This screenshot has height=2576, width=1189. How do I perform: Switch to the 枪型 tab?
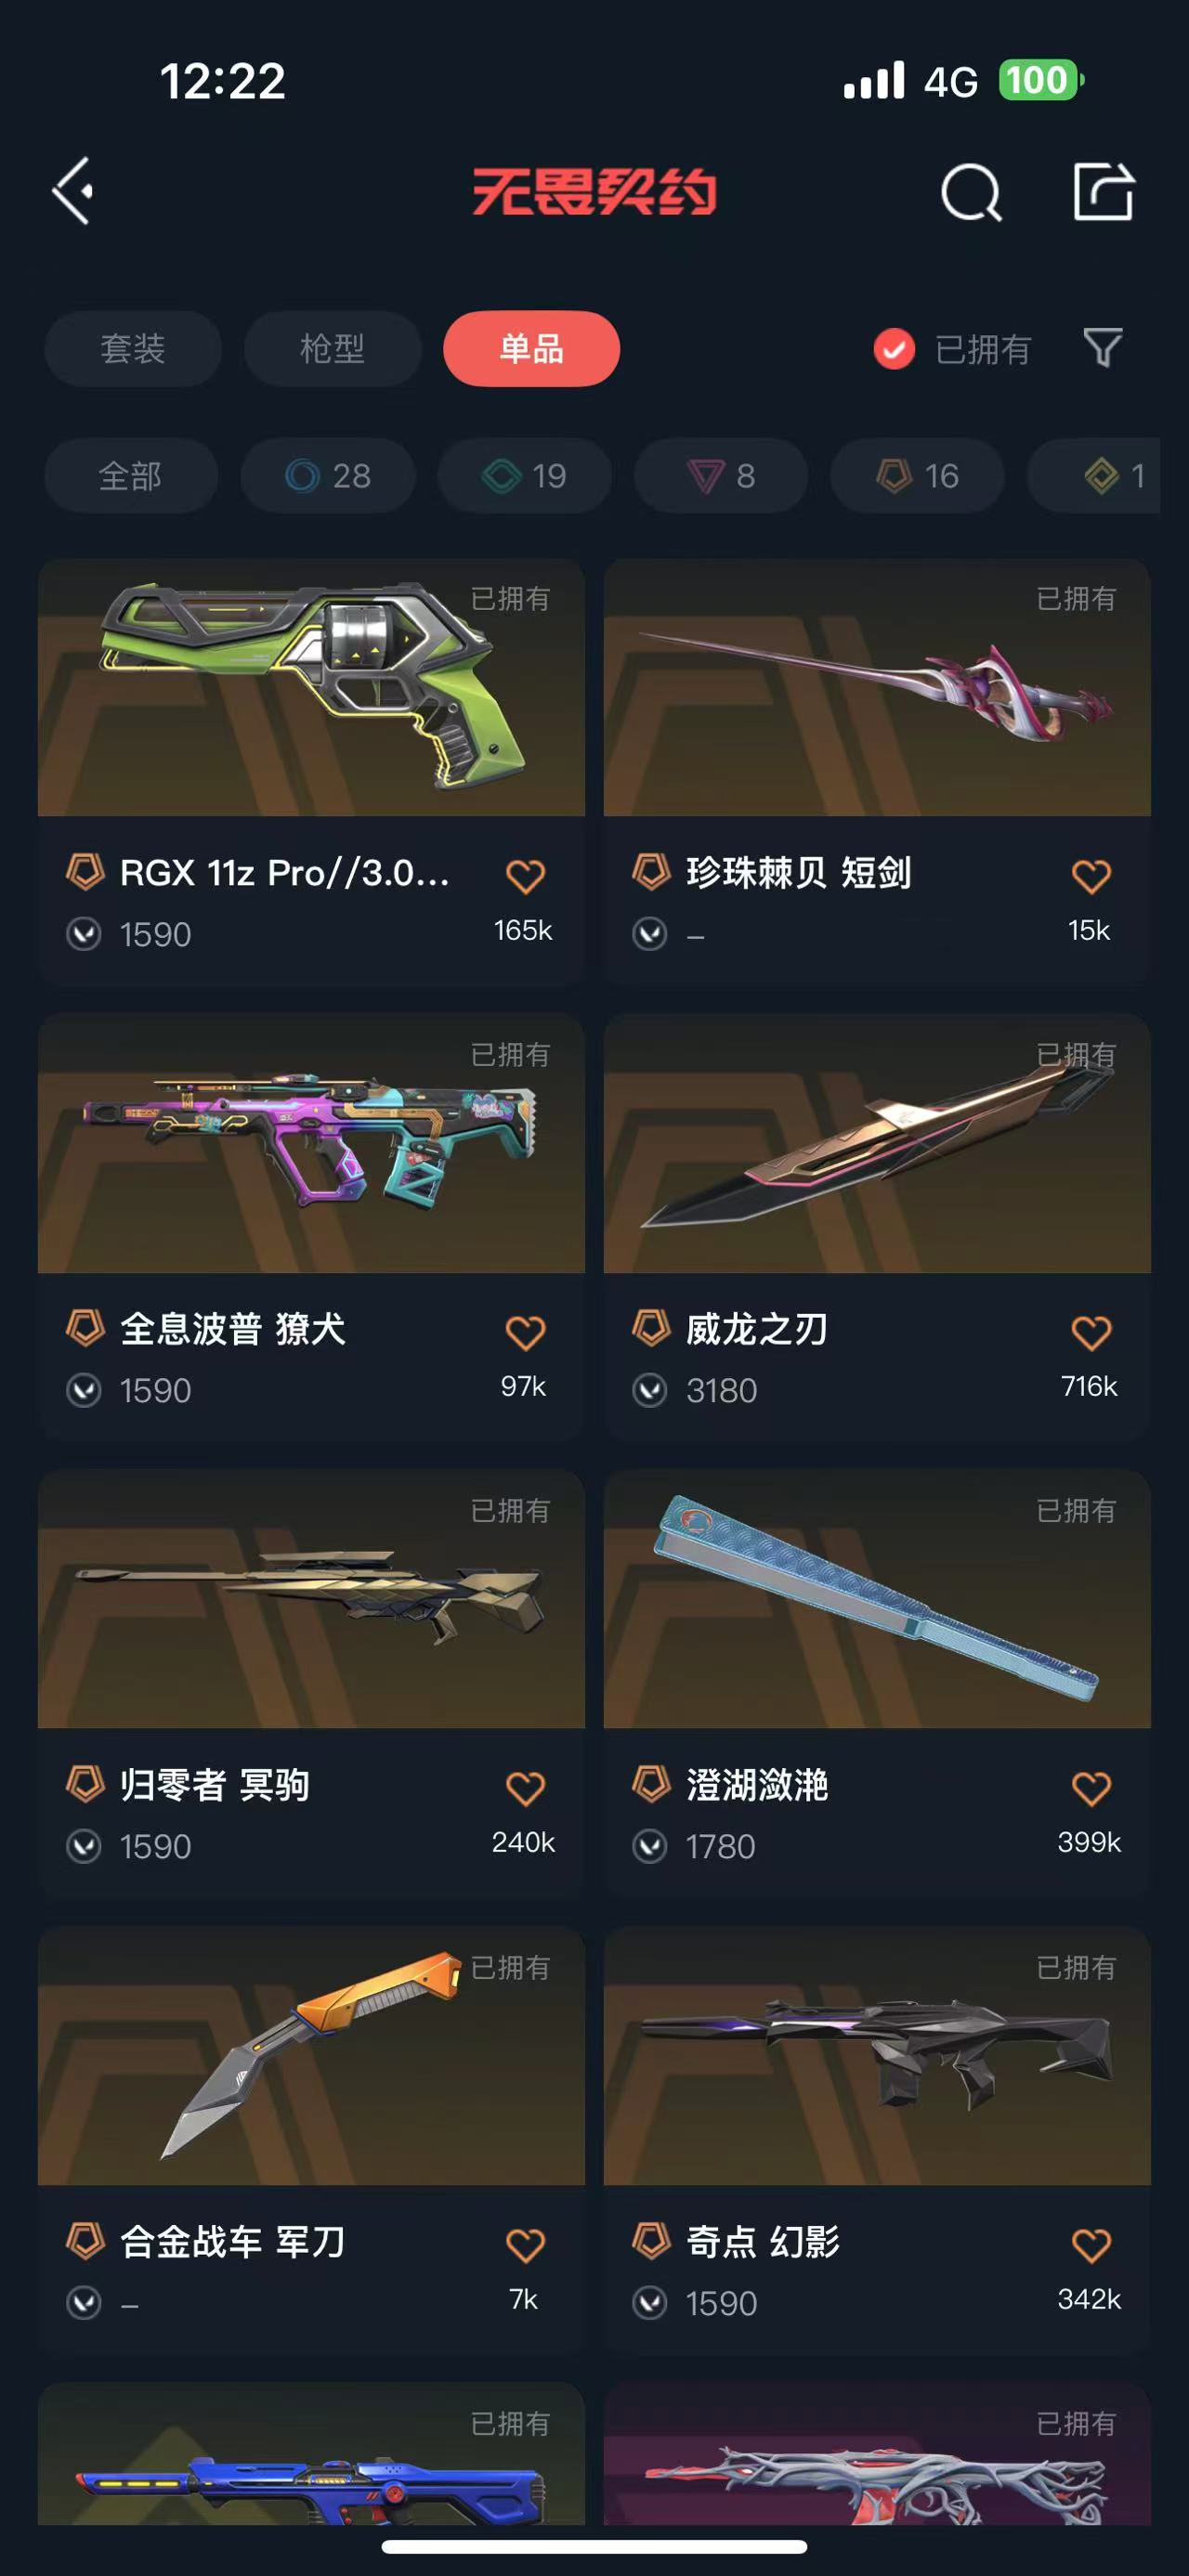332,349
